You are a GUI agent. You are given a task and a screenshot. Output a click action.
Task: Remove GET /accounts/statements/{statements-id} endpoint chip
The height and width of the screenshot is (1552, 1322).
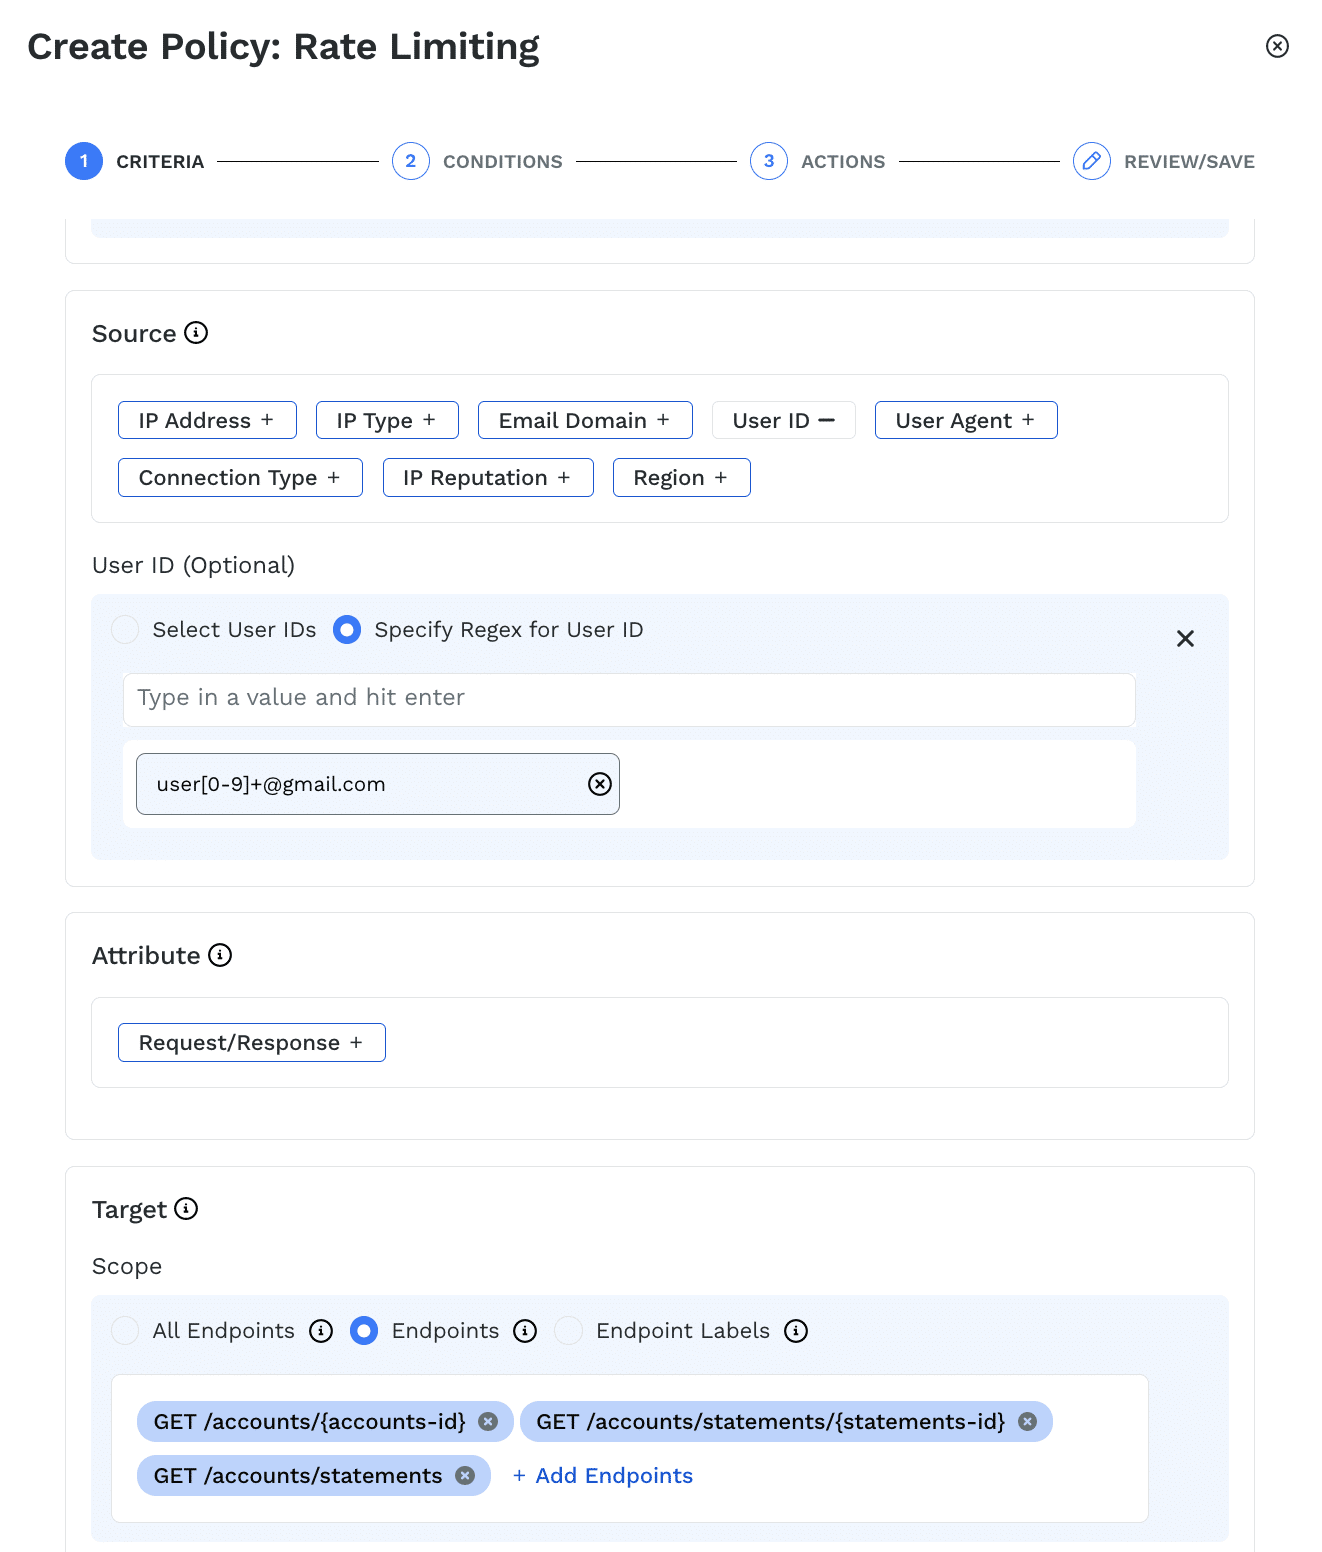coord(1027,1422)
